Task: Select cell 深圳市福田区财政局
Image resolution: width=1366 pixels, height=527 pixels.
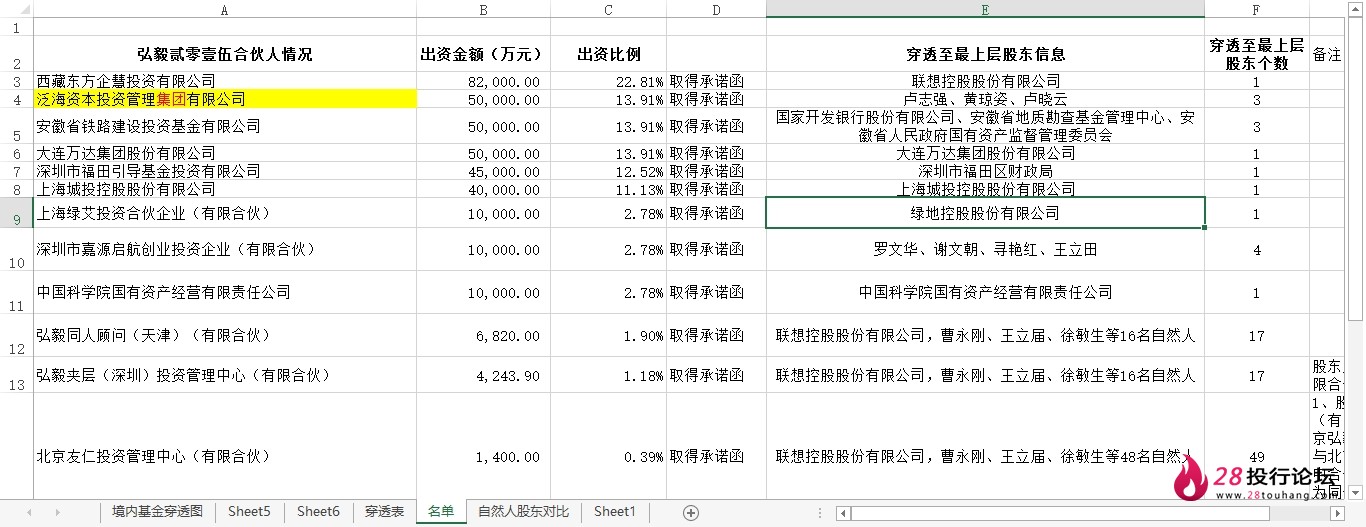Action: point(985,171)
